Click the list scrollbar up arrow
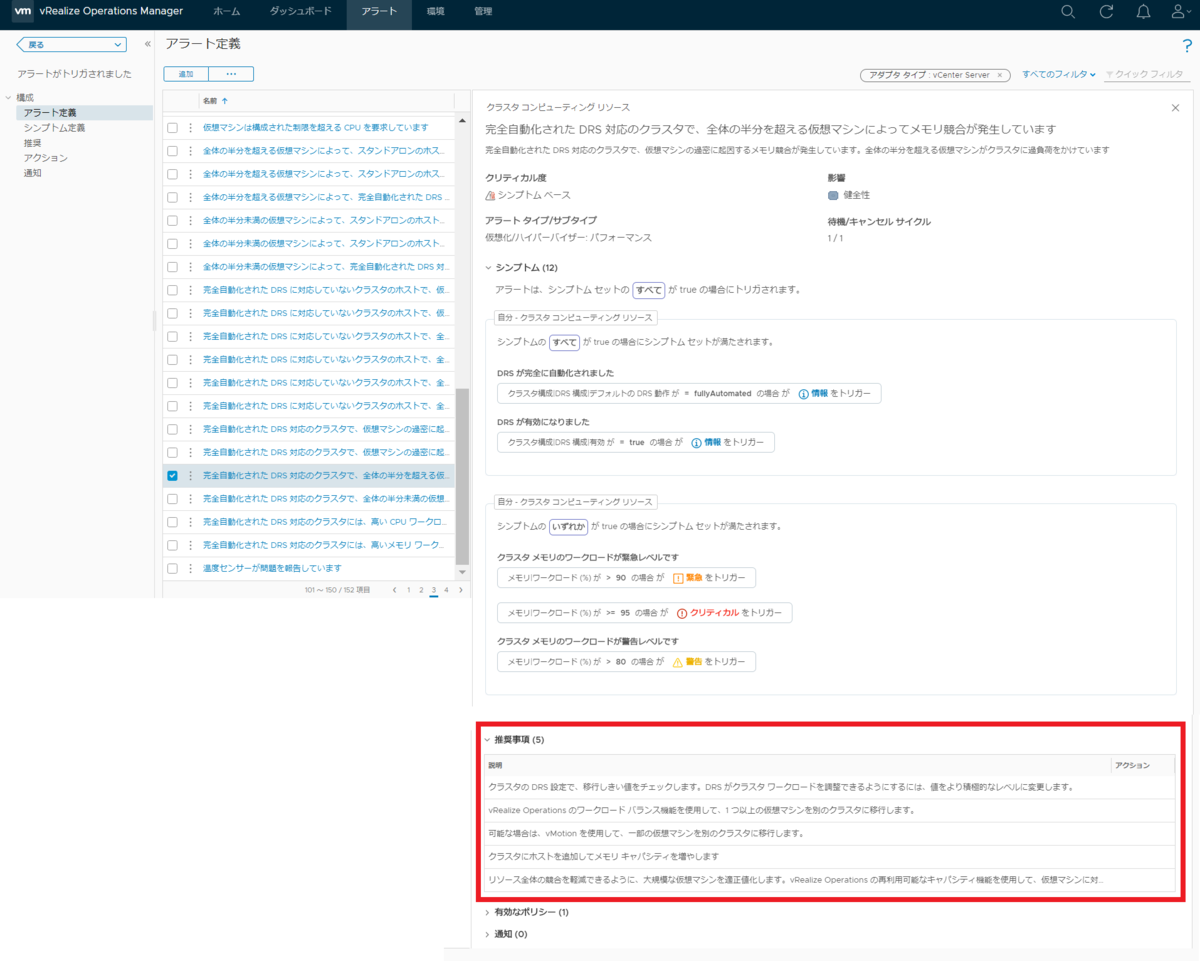Screen dimensions: 1200x961 pyautogui.click(x=462, y=121)
